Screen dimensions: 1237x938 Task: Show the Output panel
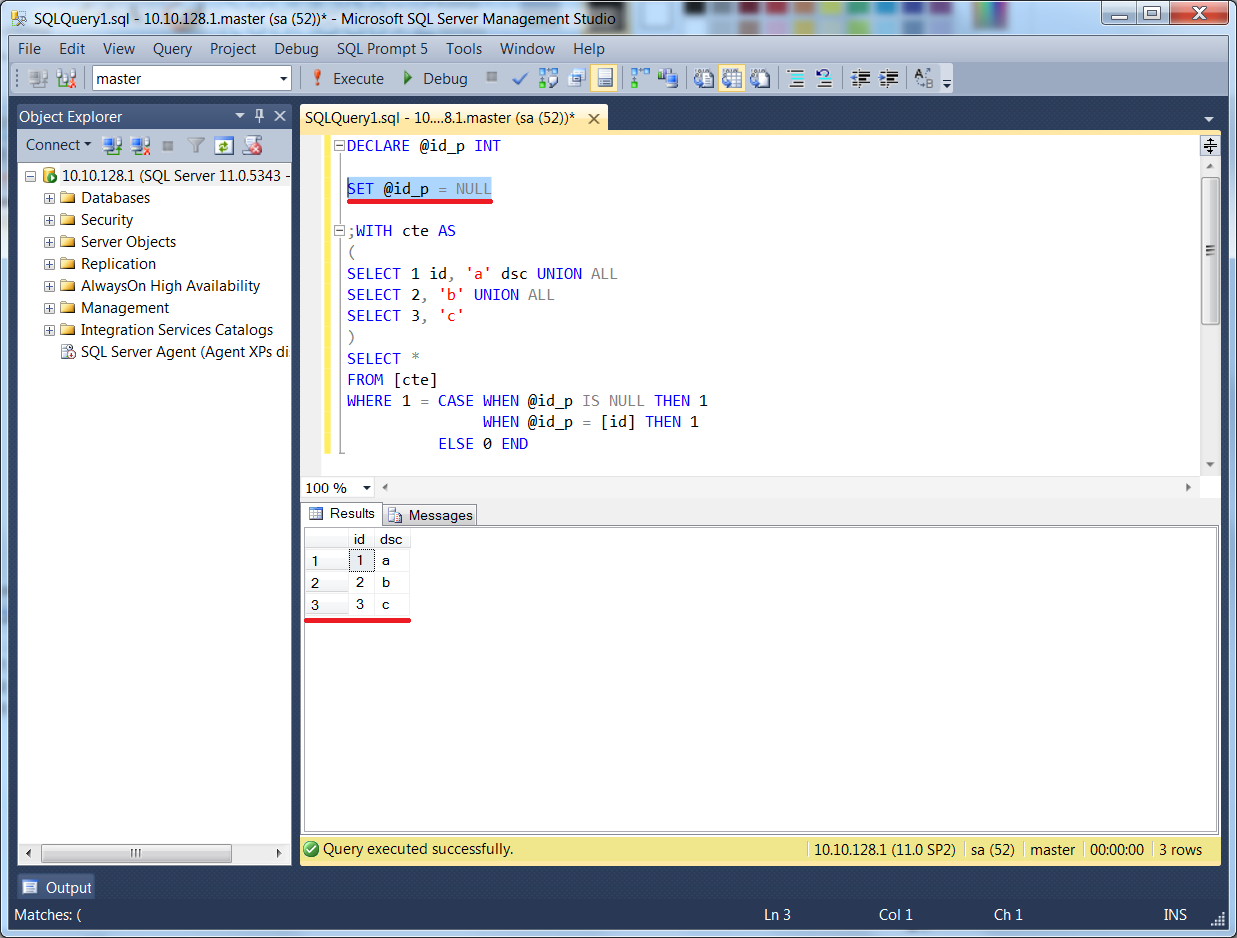[55, 886]
